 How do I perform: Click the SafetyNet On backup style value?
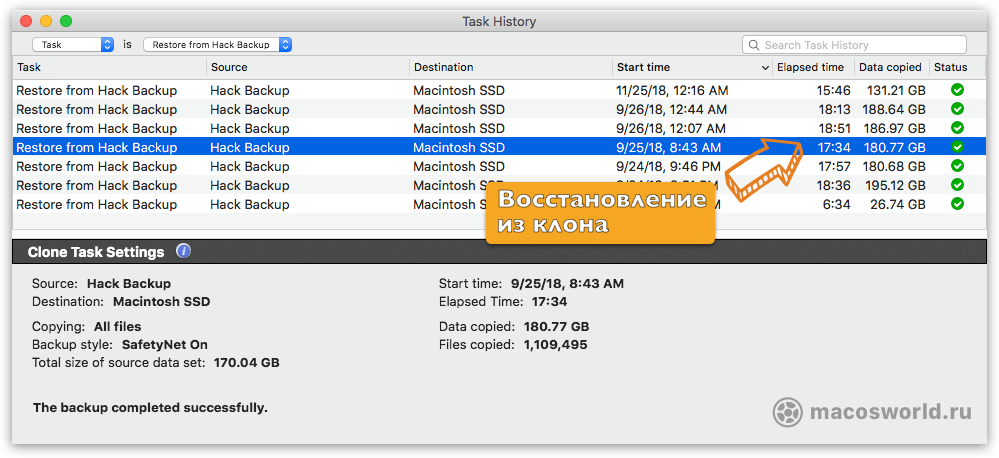click(x=164, y=345)
